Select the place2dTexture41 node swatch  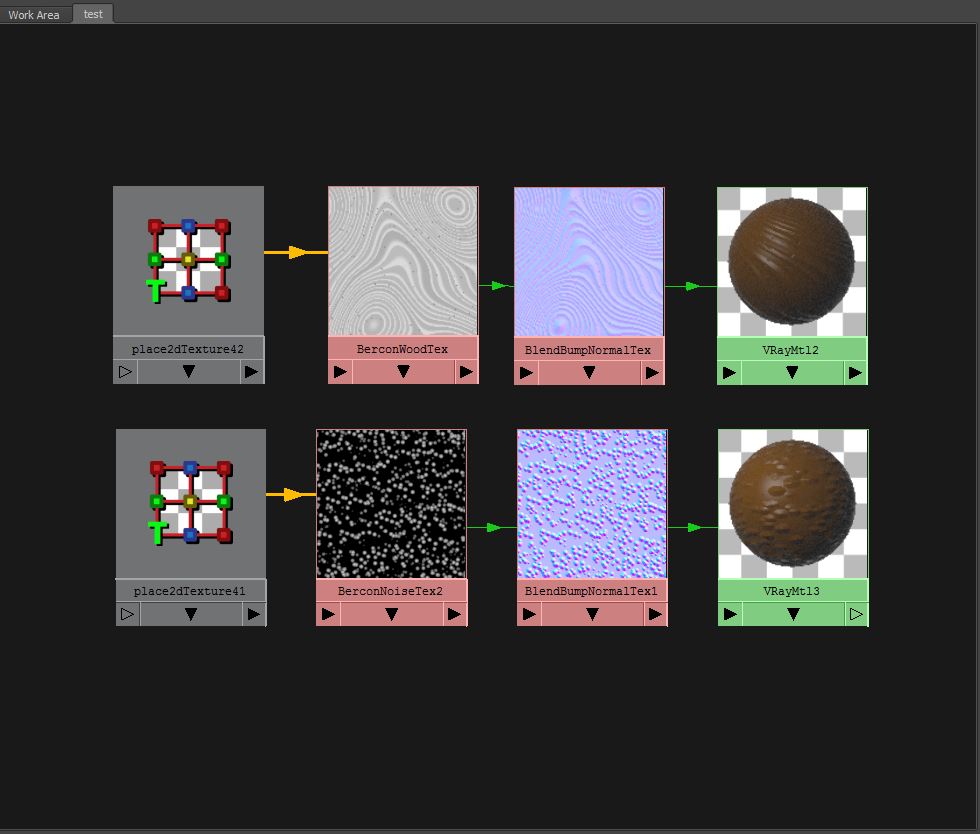point(191,503)
